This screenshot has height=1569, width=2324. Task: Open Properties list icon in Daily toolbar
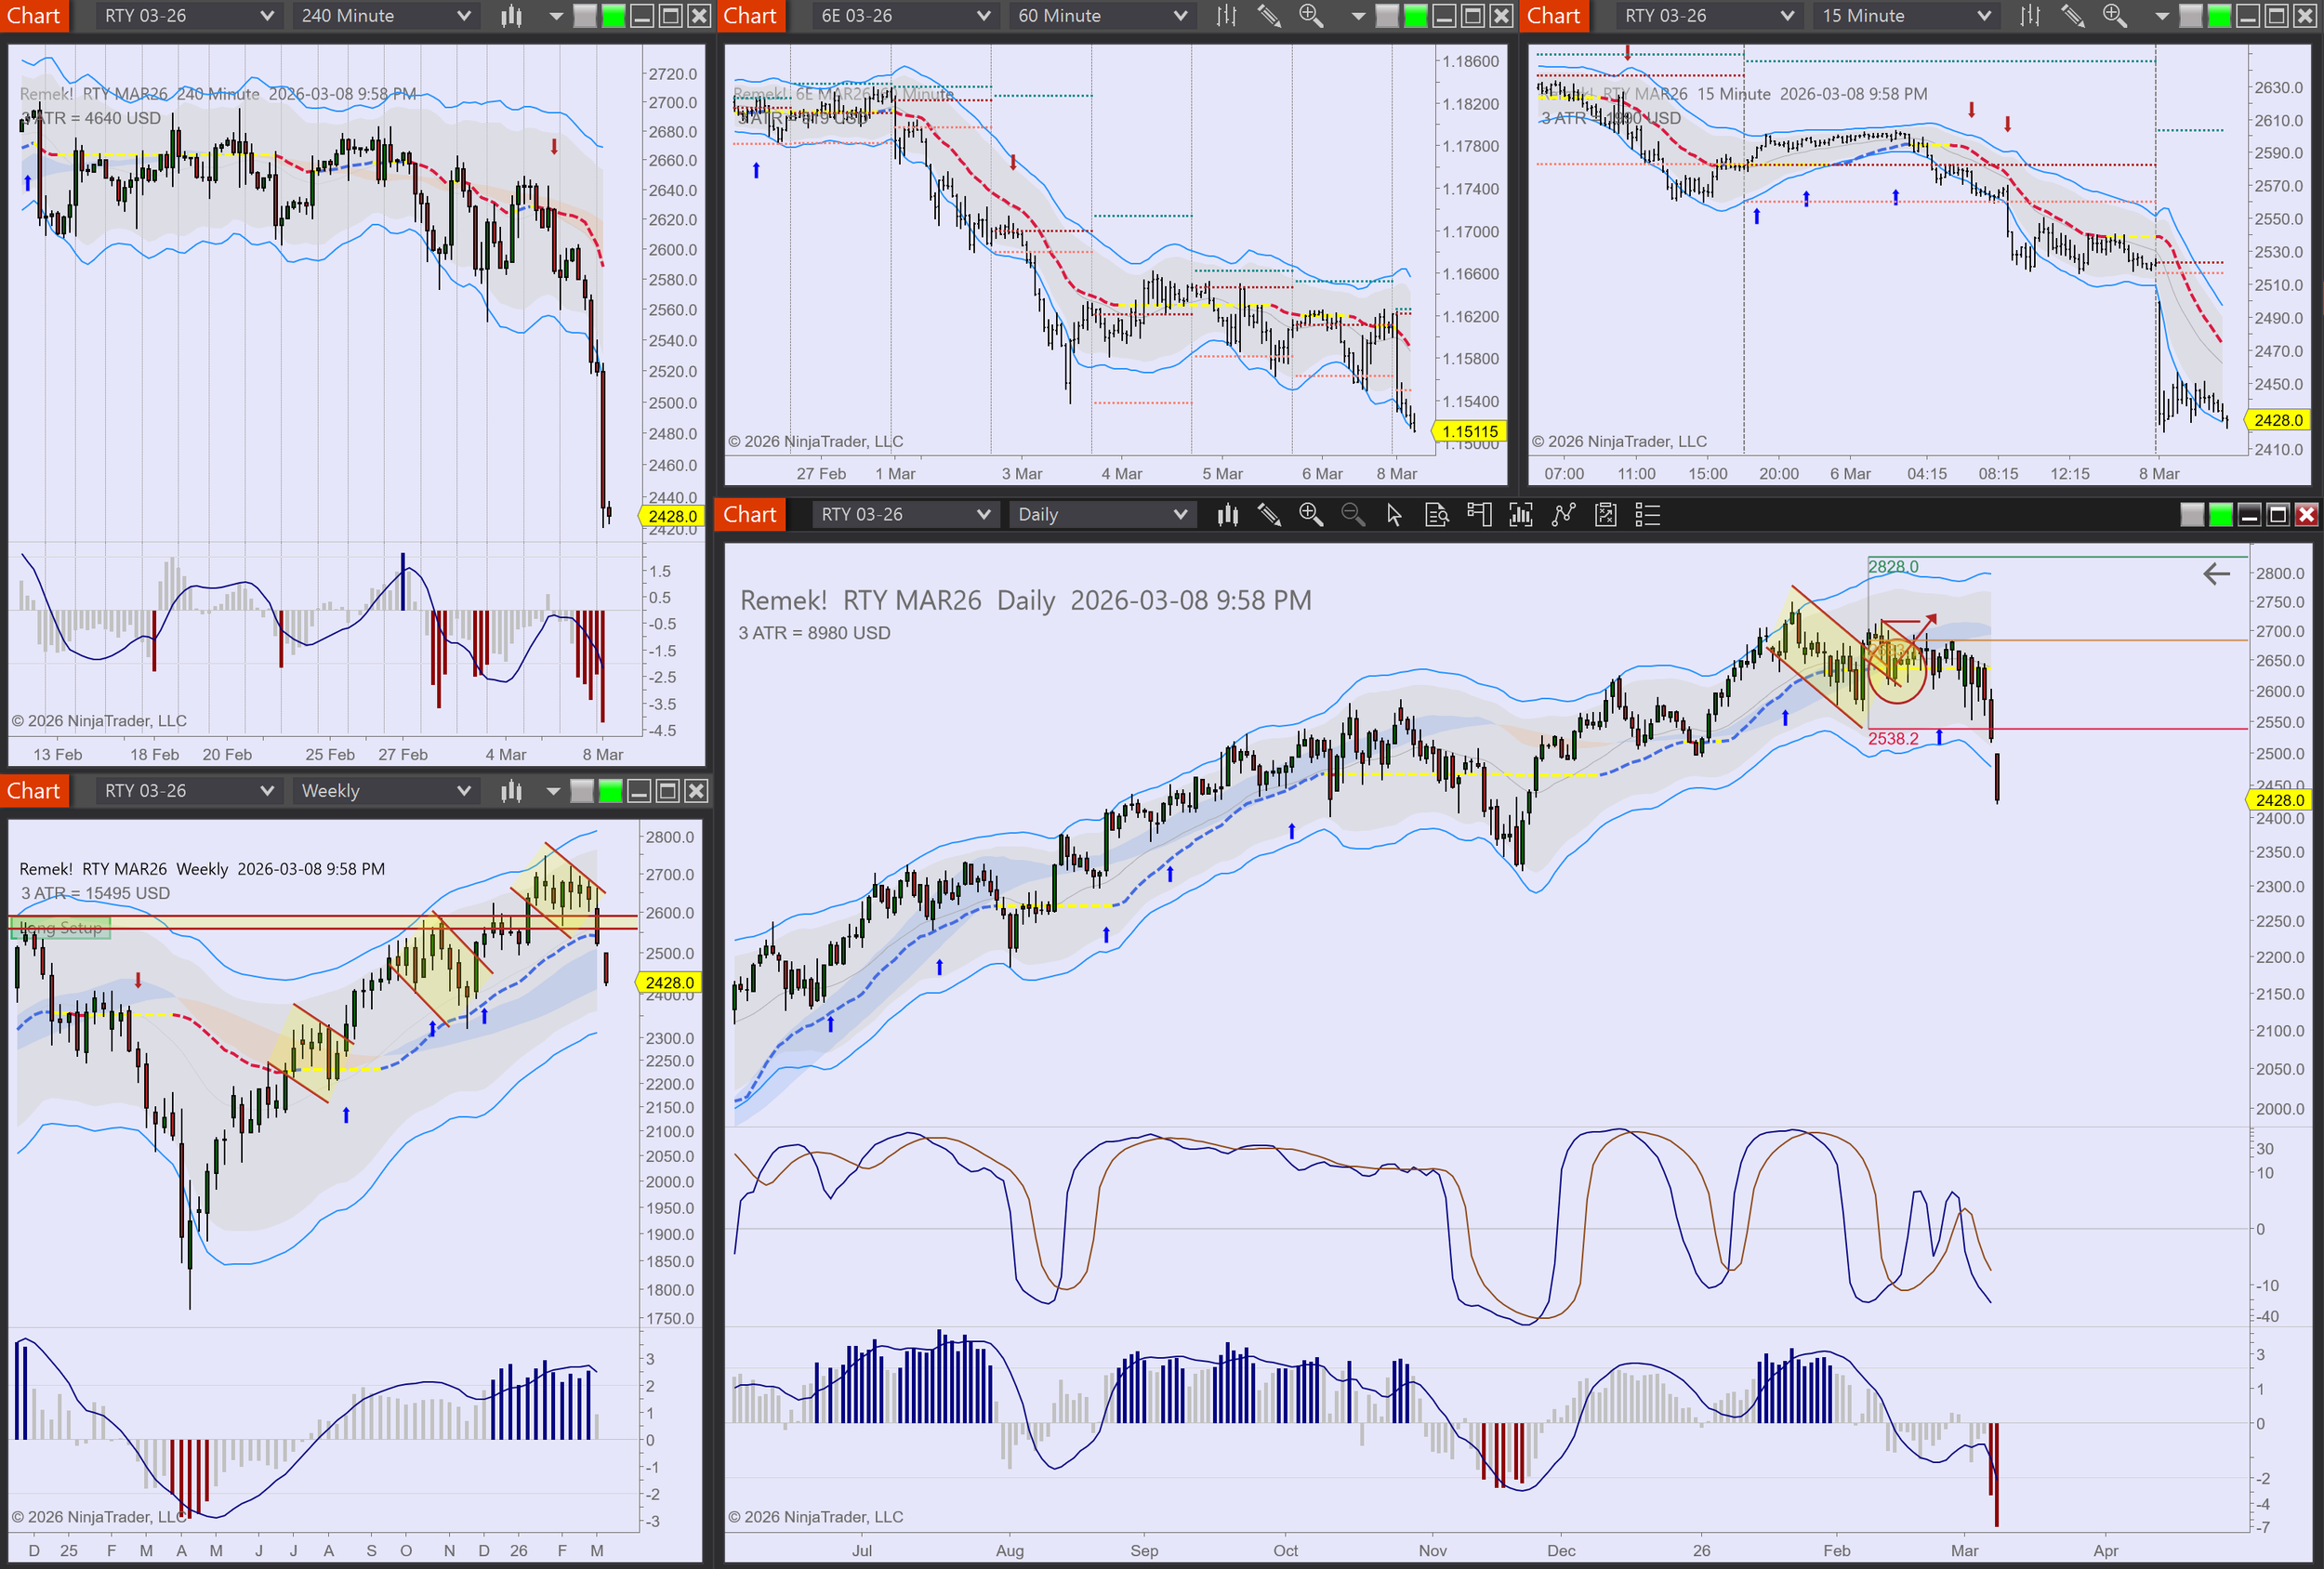coord(1647,515)
